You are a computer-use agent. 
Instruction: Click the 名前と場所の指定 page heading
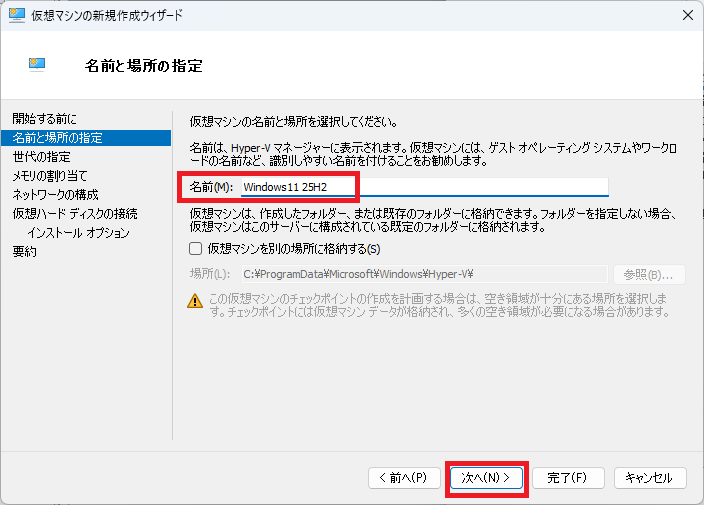[x=144, y=66]
